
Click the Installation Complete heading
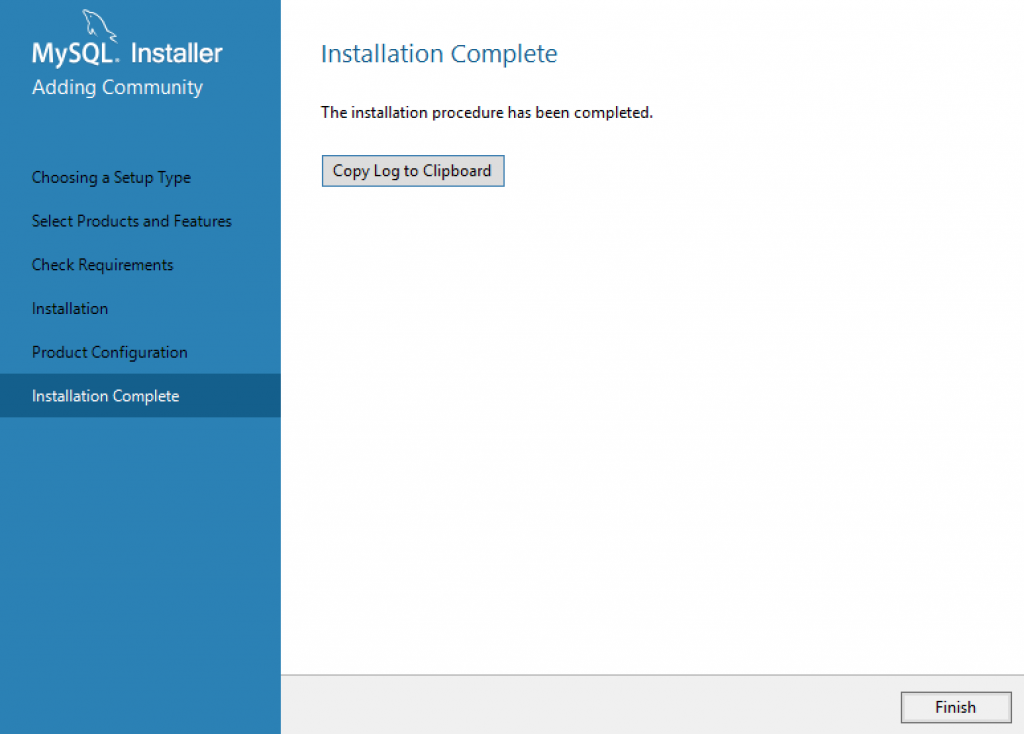coord(438,53)
